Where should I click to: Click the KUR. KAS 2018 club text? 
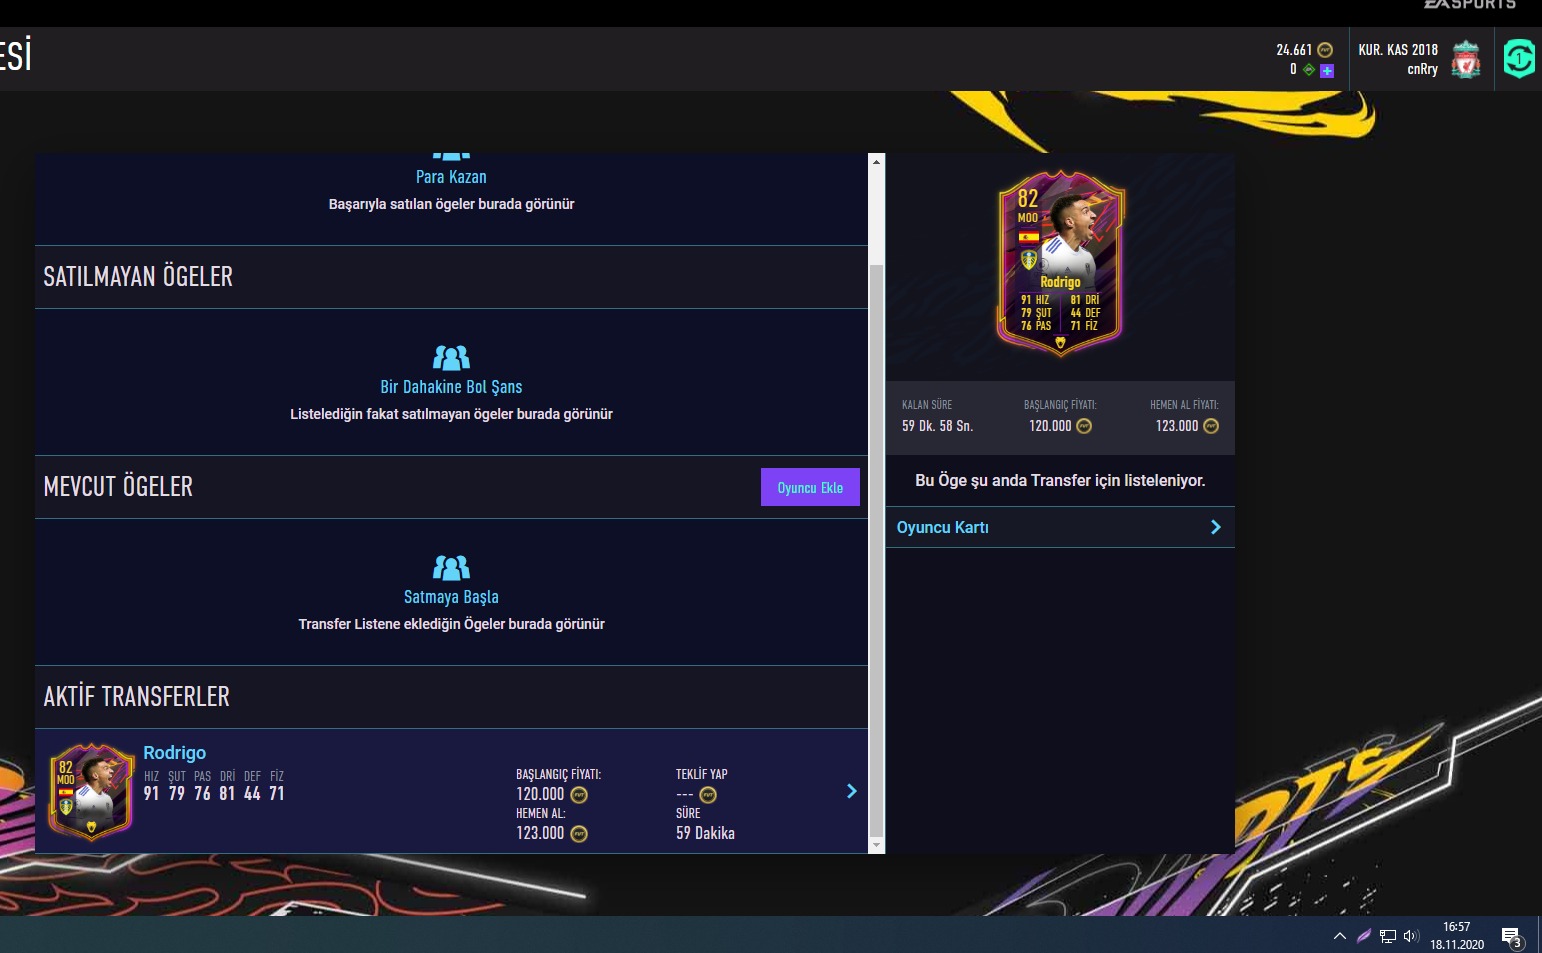(1398, 49)
